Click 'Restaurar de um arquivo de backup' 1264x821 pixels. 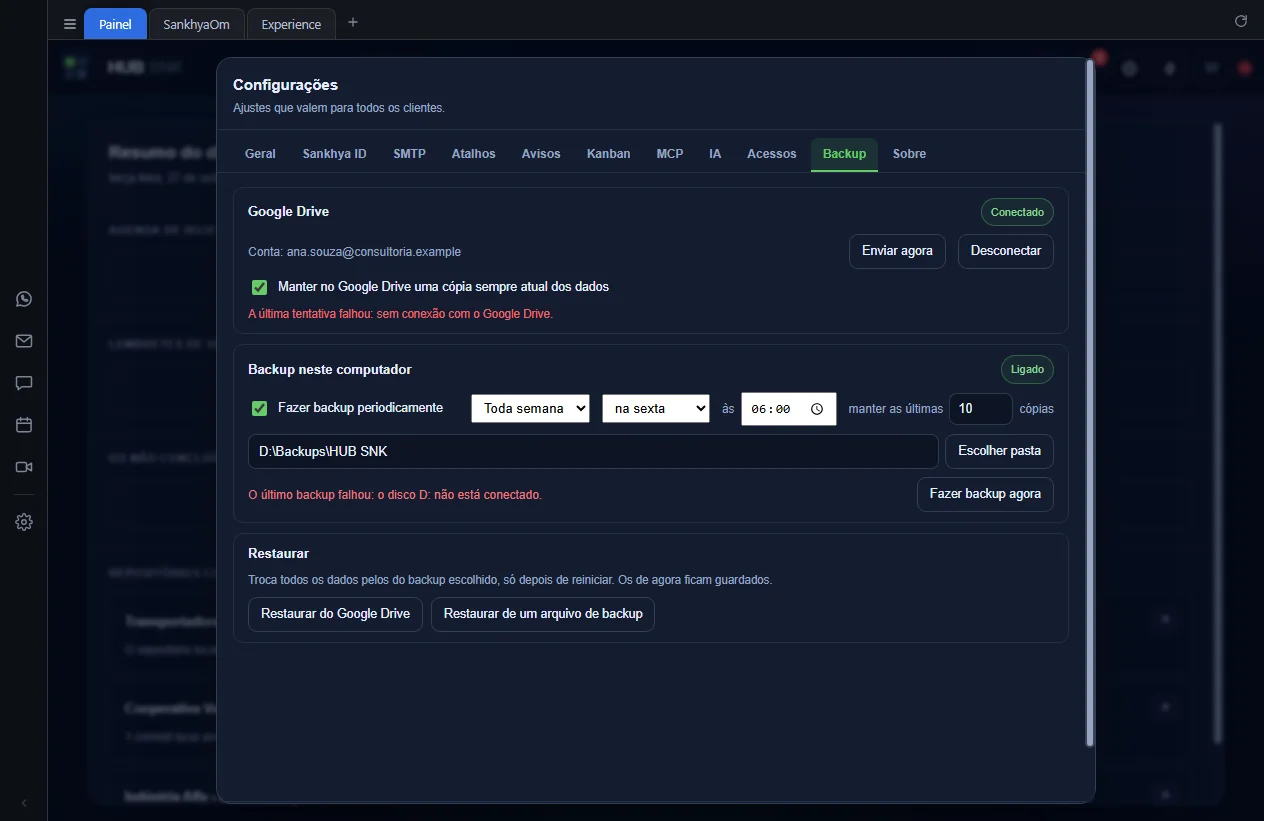click(x=543, y=614)
